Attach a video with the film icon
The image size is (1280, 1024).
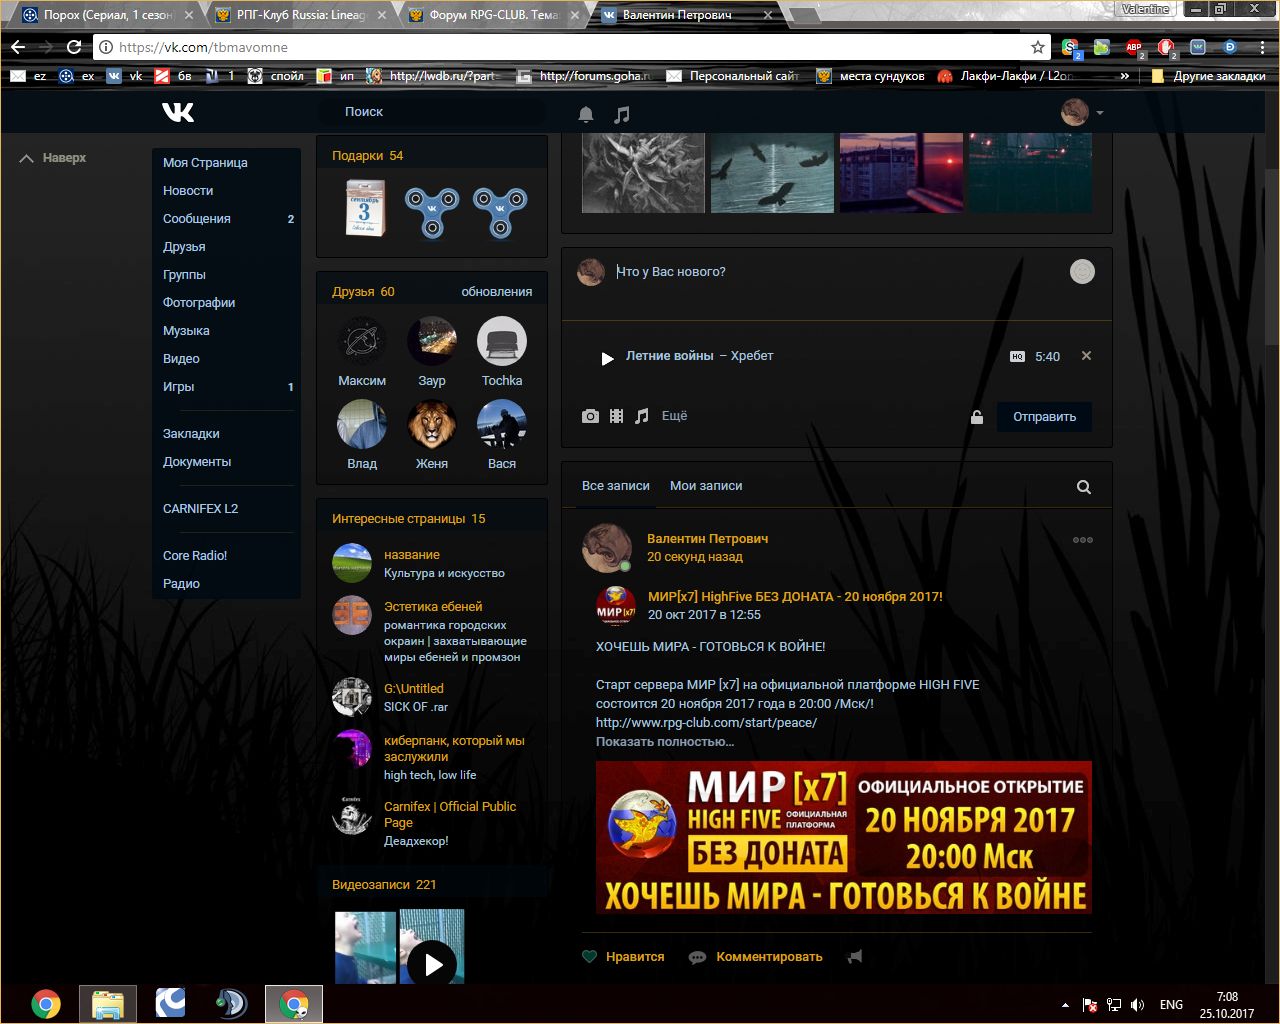[616, 416]
